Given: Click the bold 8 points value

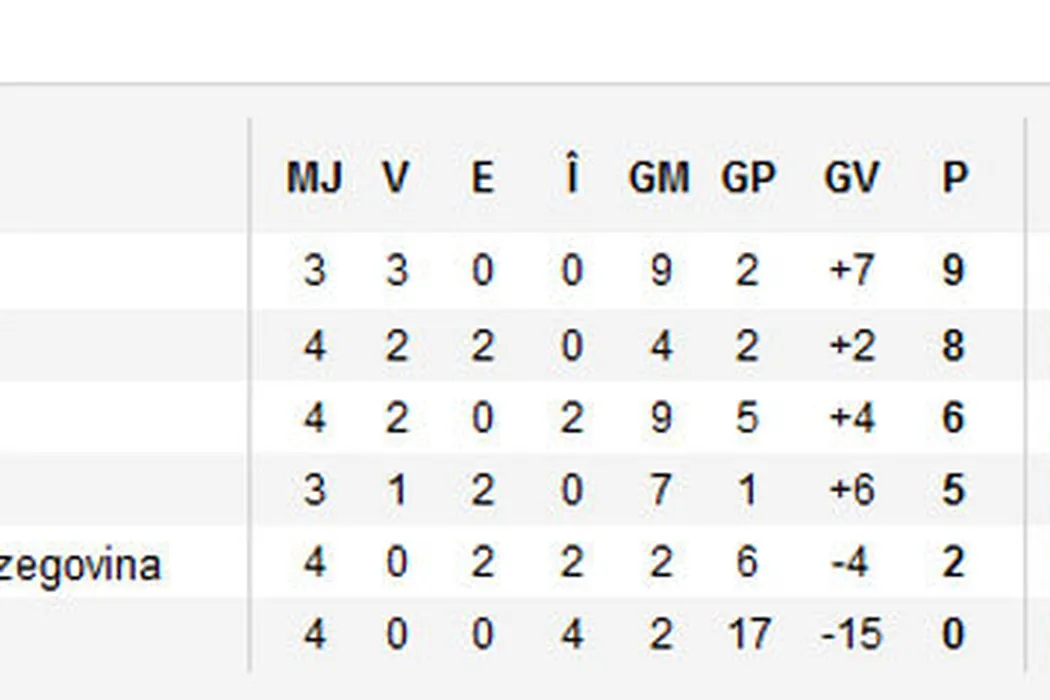Looking at the screenshot, I should click(x=954, y=345).
